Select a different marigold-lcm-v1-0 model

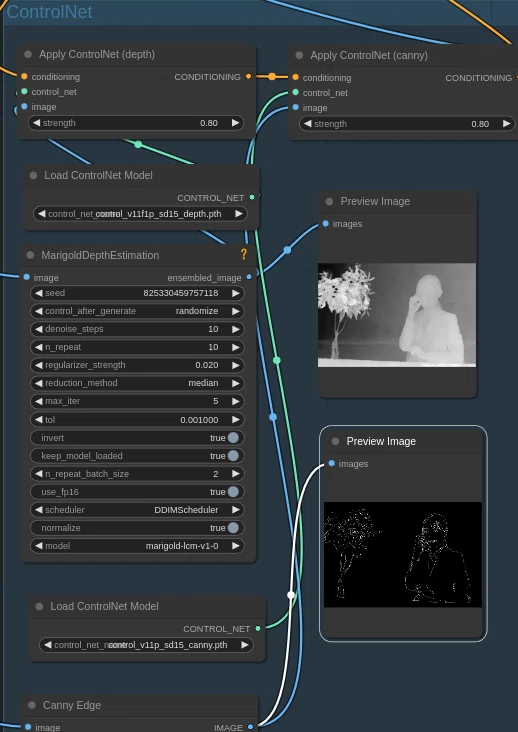click(137, 546)
